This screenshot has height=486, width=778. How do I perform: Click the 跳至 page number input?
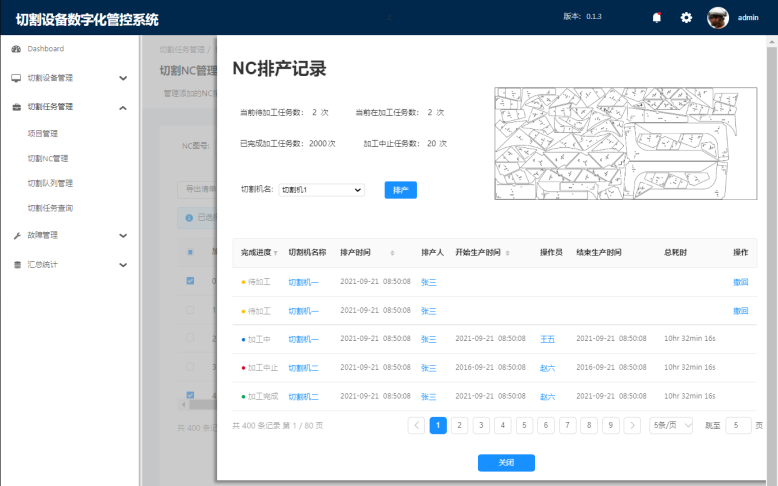[738, 425]
